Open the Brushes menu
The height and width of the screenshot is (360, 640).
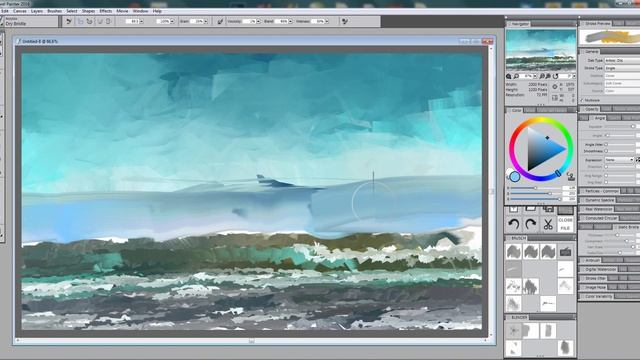point(55,11)
